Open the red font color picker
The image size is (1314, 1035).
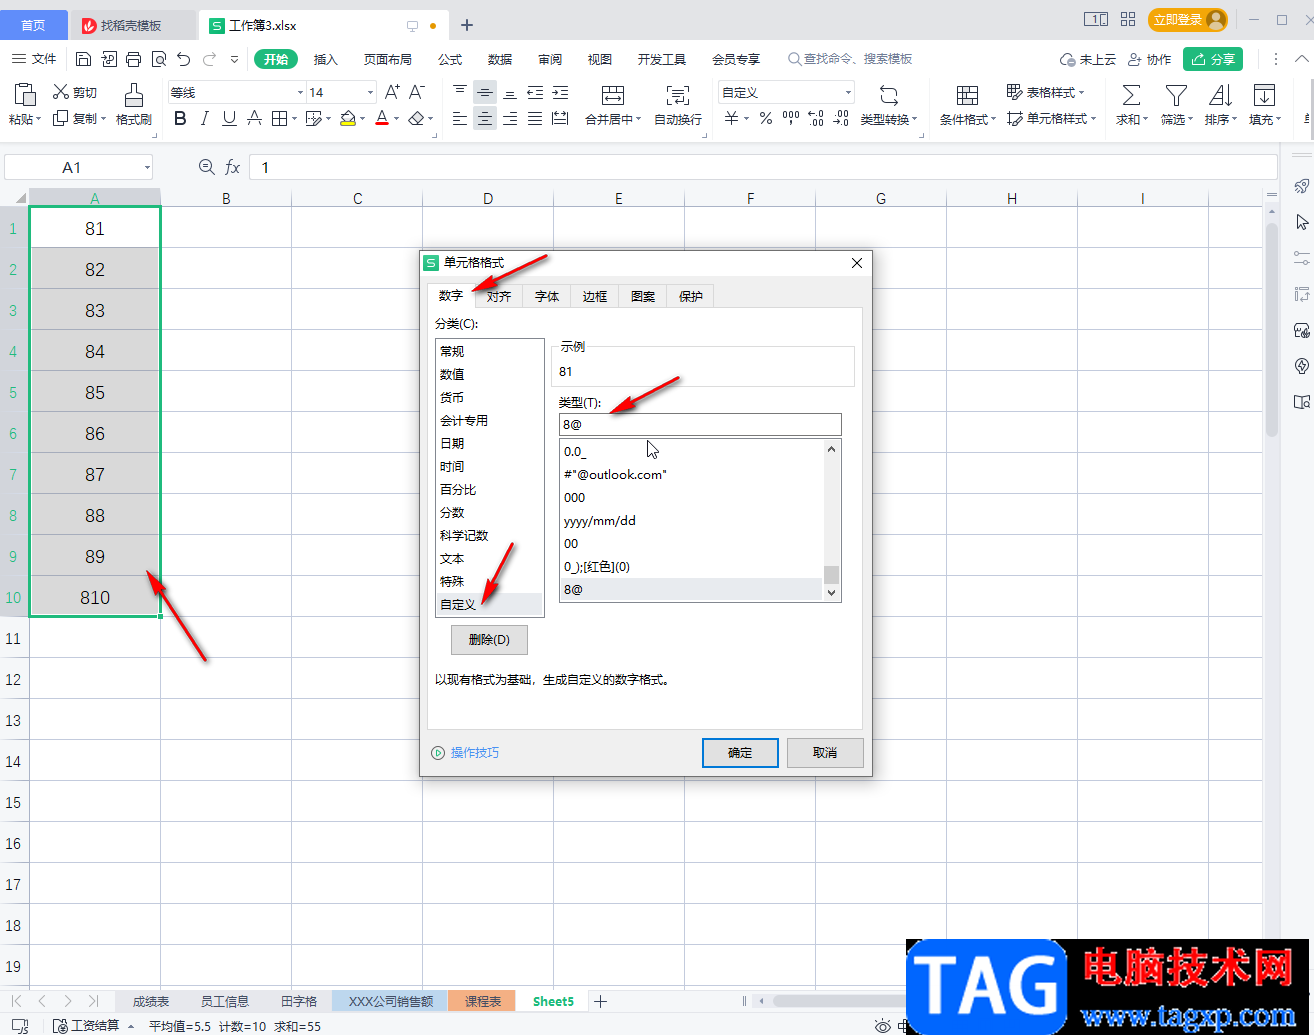tap(381, 119)
